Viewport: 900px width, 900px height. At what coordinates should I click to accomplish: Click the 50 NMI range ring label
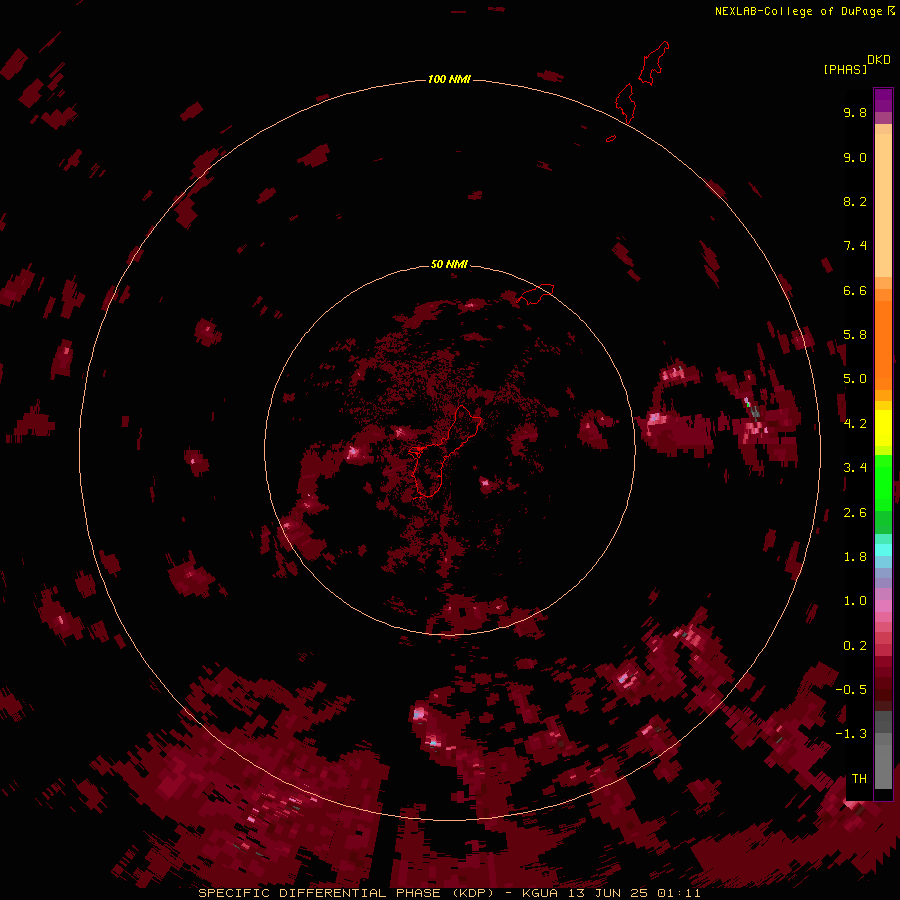(x=449, y=264)
